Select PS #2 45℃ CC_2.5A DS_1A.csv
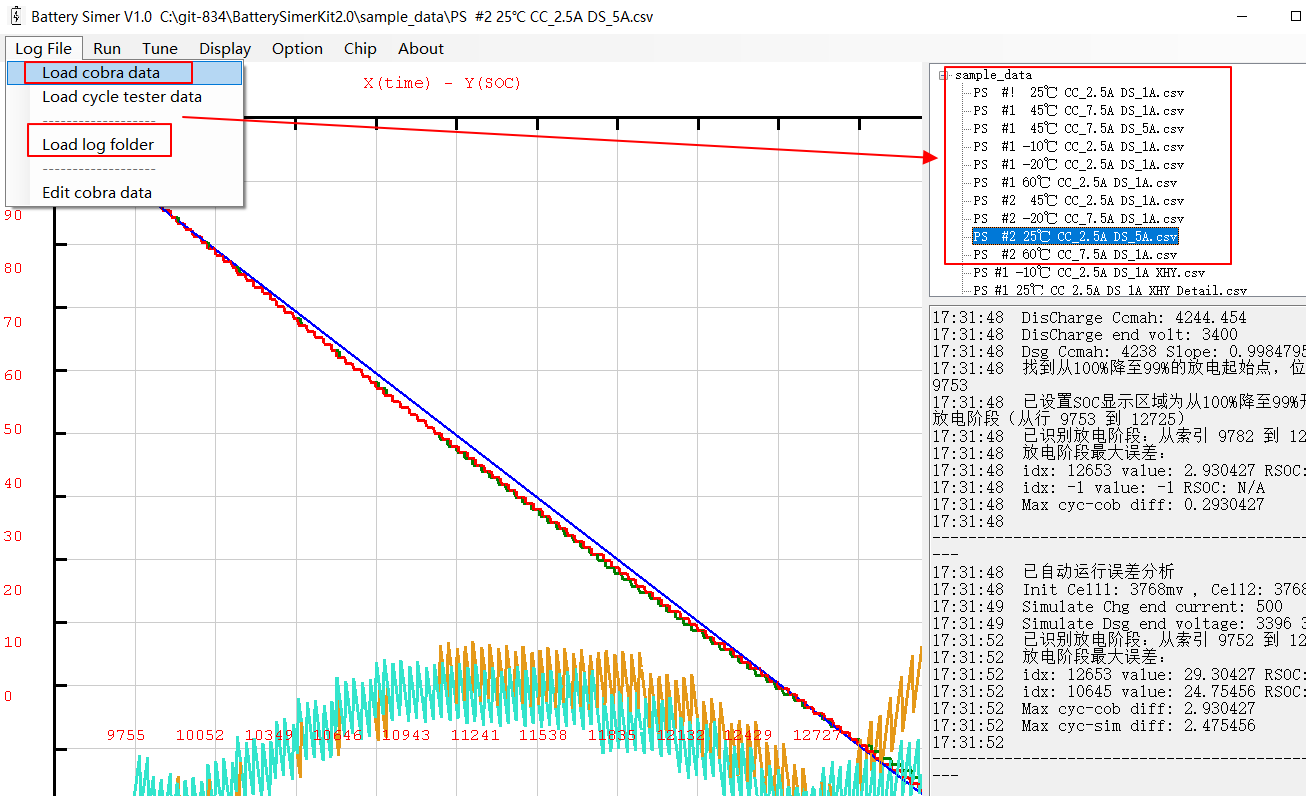This screenshot has width=1306, height=796. (1078, 201)
